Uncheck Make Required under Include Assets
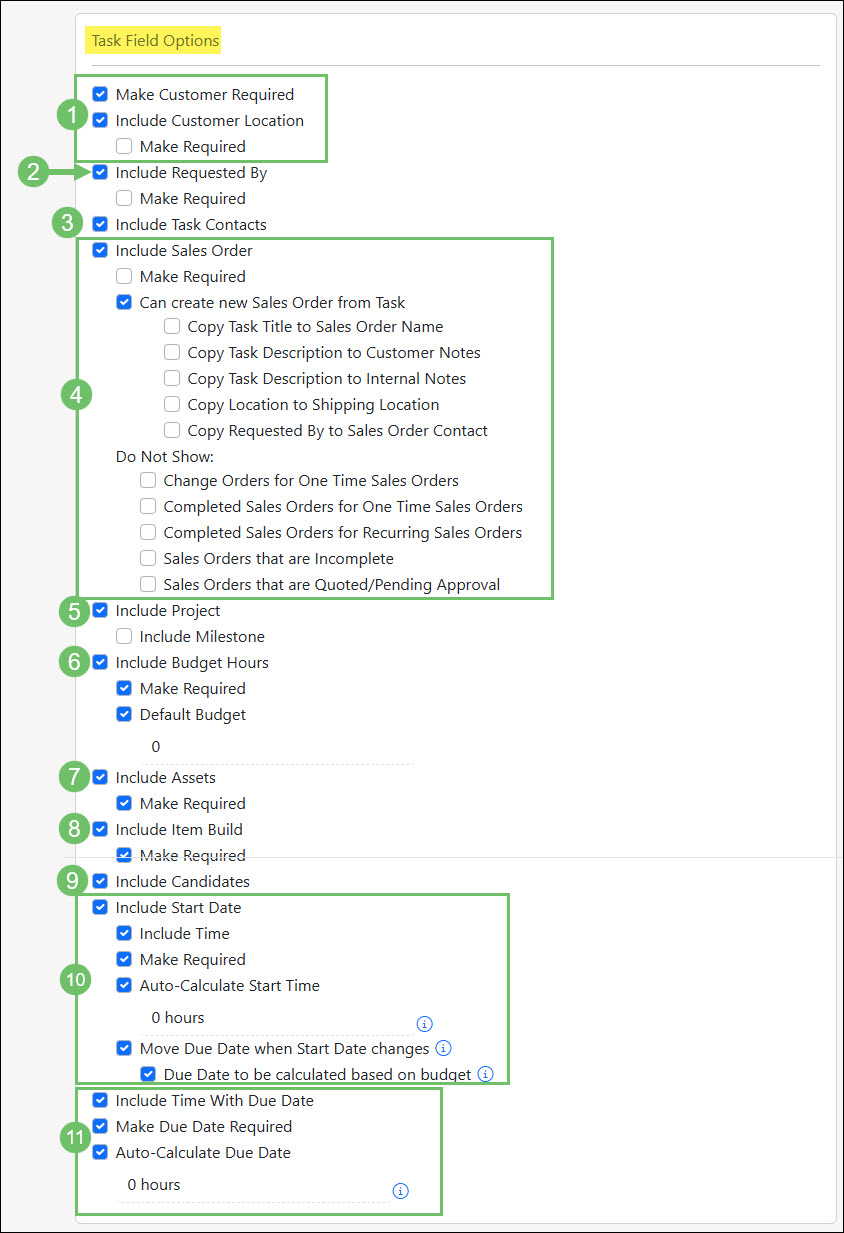The width and height of the screenshot is (844, 1233). pyautogui.click(x=124, y=803)
